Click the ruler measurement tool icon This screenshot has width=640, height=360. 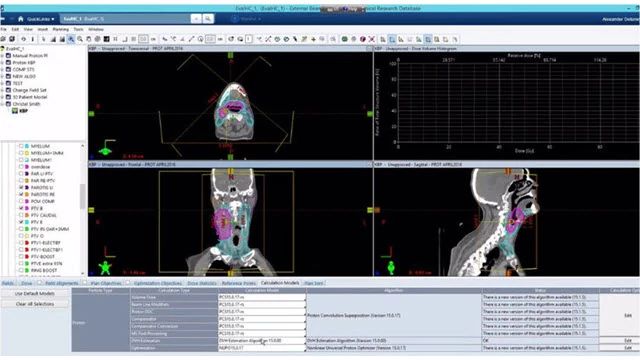click(x=191, y=39)
